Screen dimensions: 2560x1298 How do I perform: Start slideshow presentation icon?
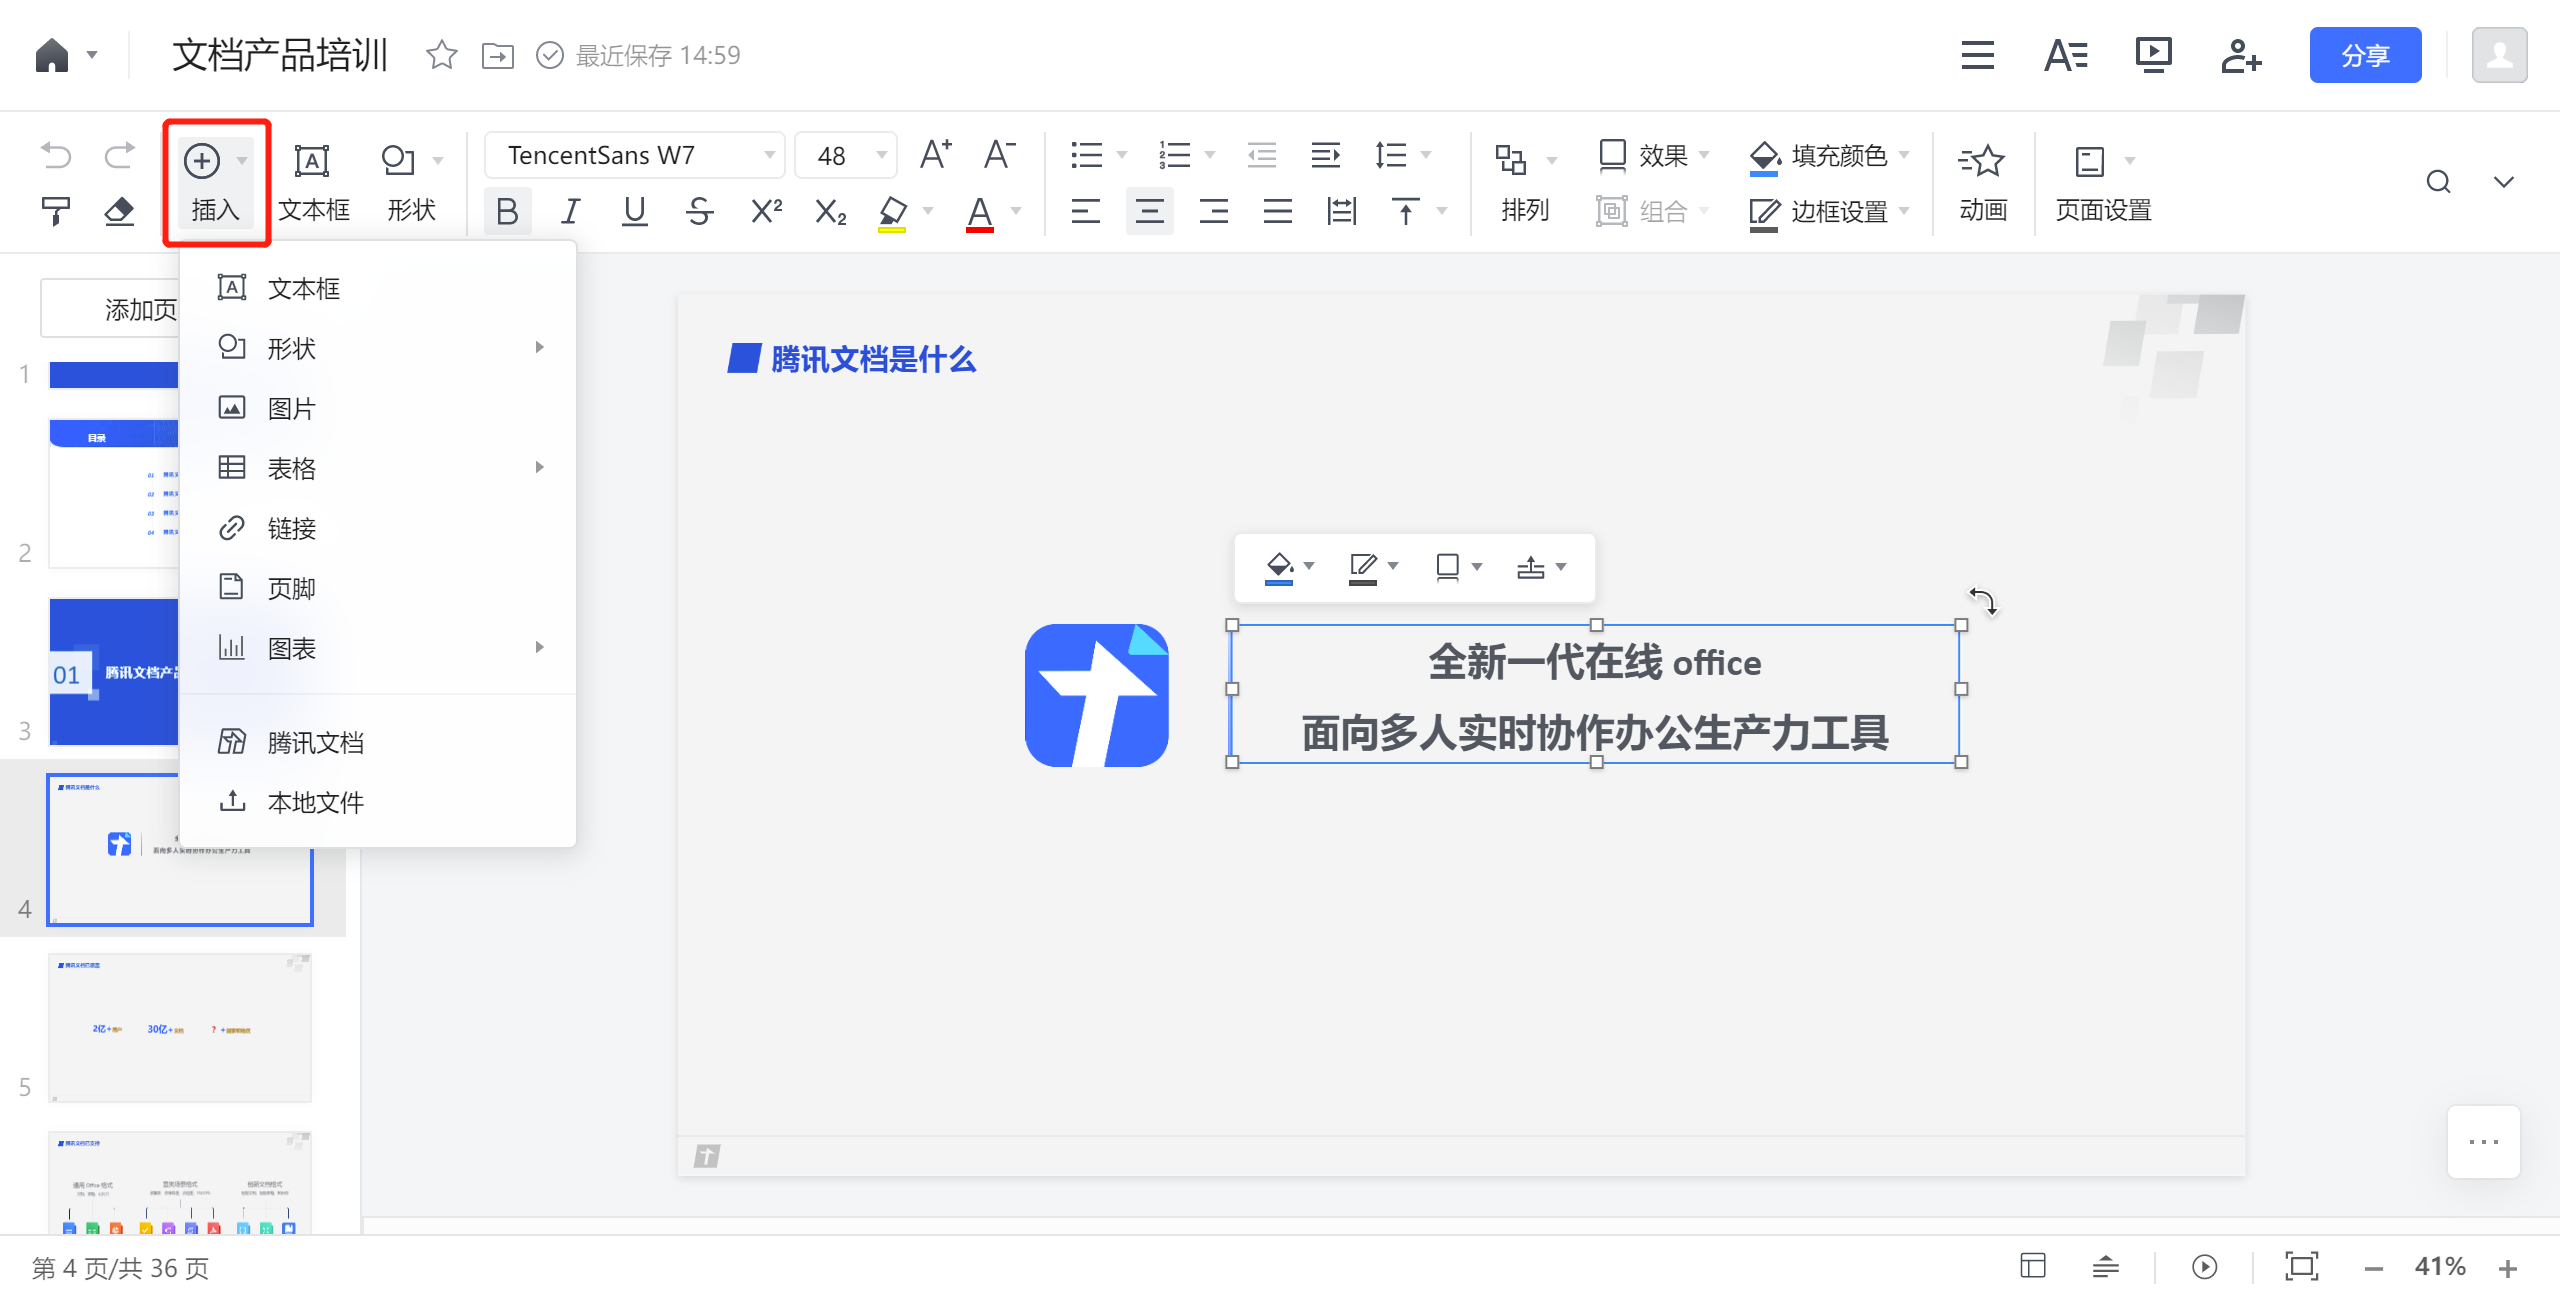(x=2153, y=55)
